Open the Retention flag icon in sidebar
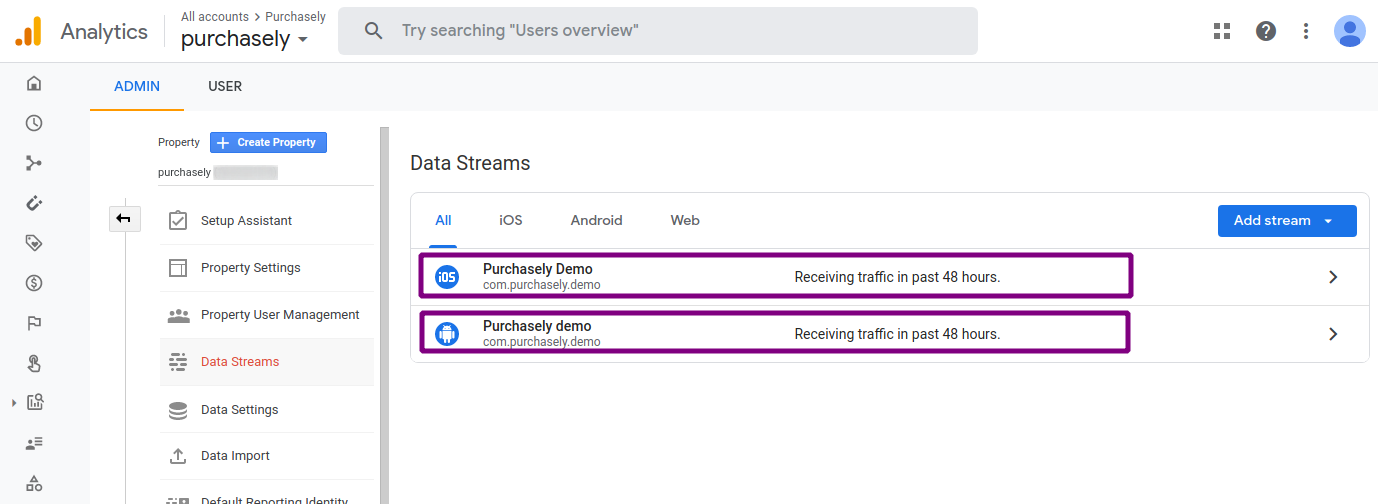Screen dimensions: 1378x504 34,323
